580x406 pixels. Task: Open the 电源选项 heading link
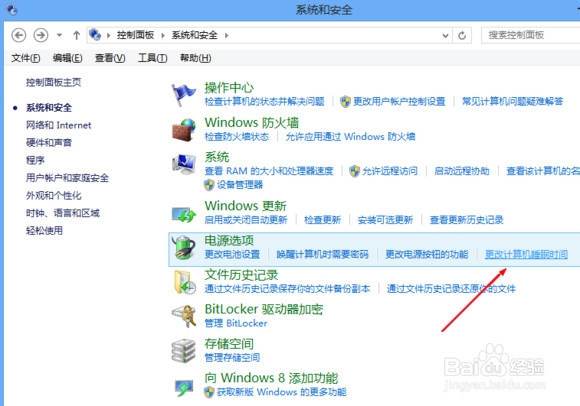coord(229,240)
